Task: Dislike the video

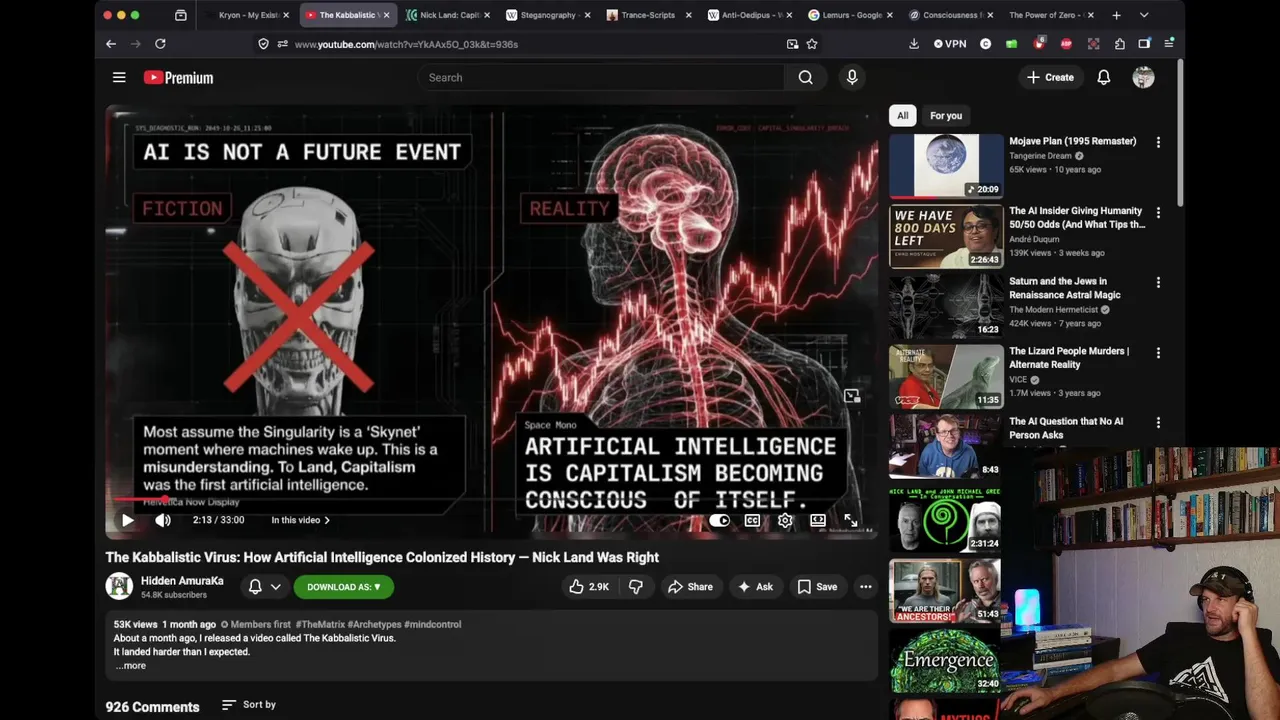Action: (x=636, y=587)
